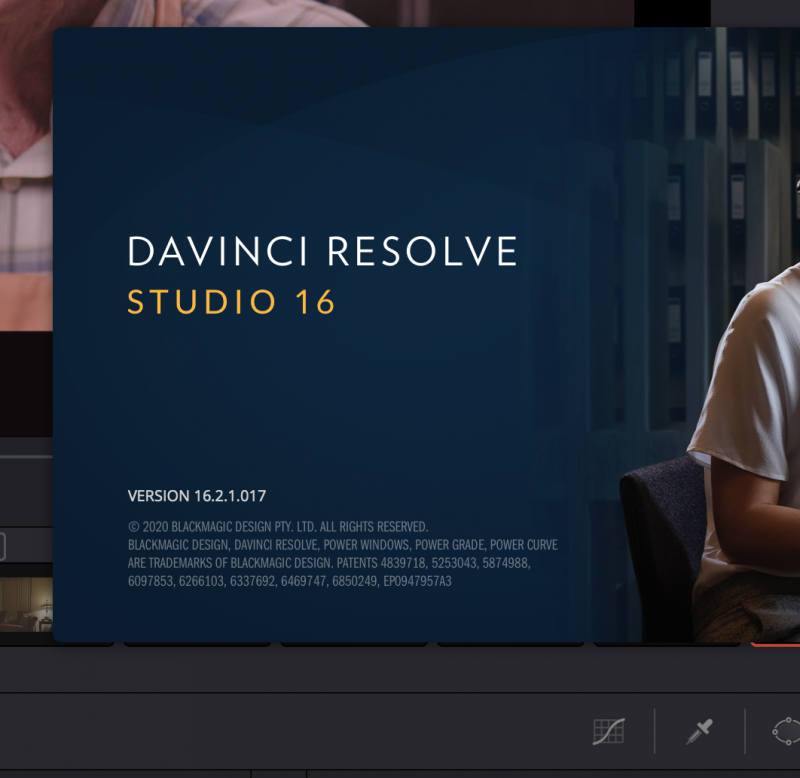Click the empty bar below the clip thumbnails

400,670
